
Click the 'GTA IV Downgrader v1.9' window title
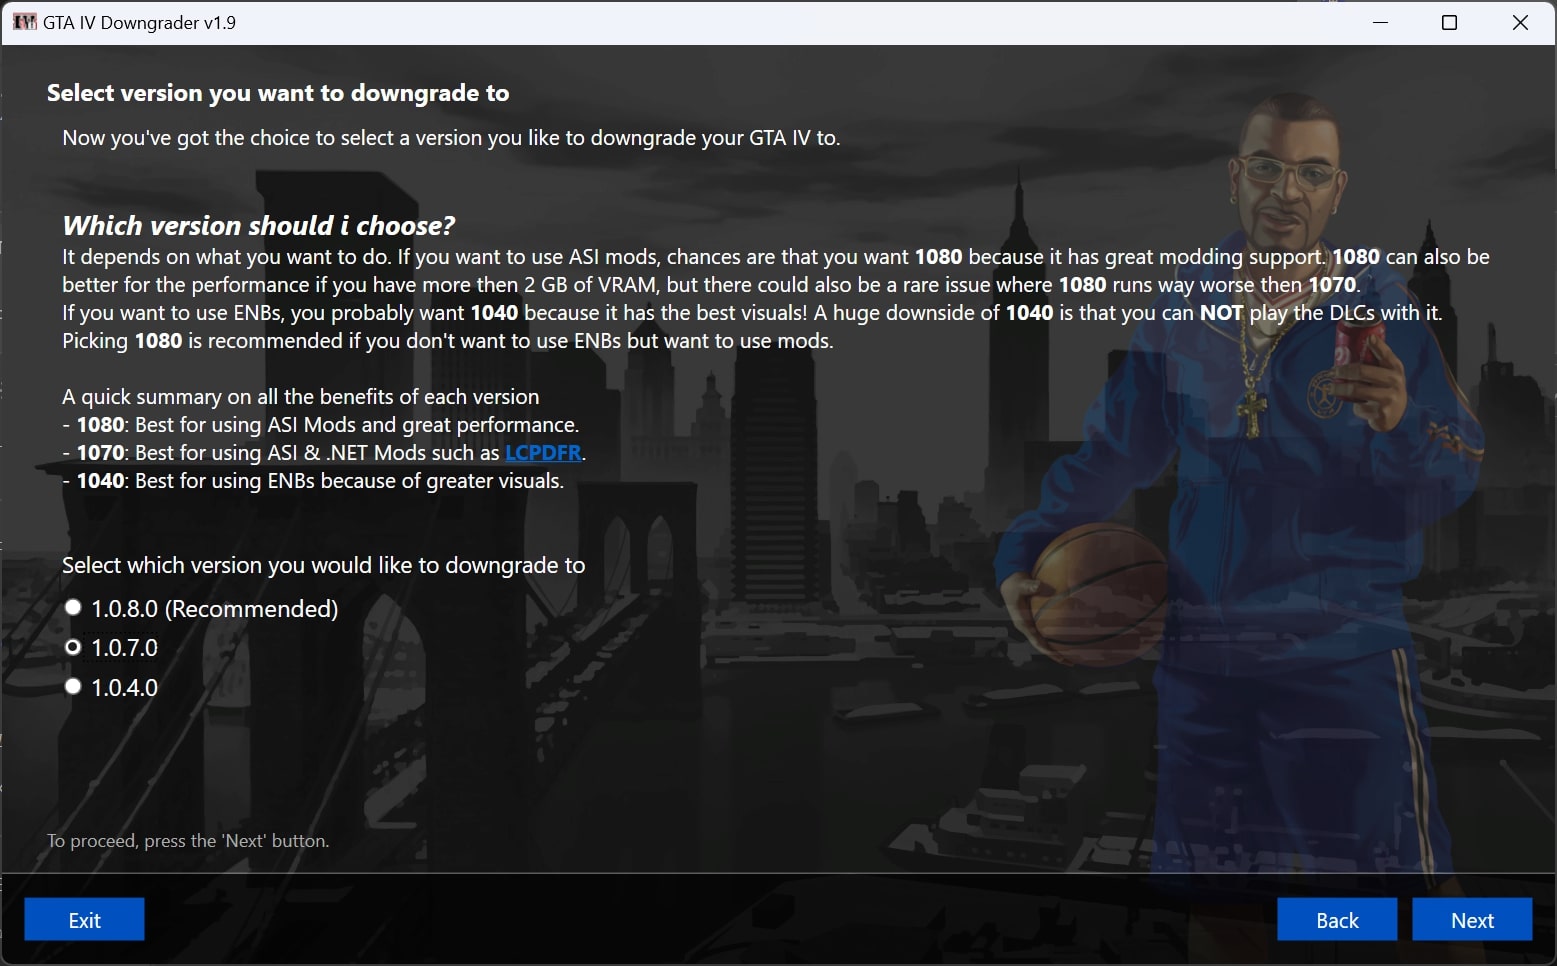(x=139, y=22)
